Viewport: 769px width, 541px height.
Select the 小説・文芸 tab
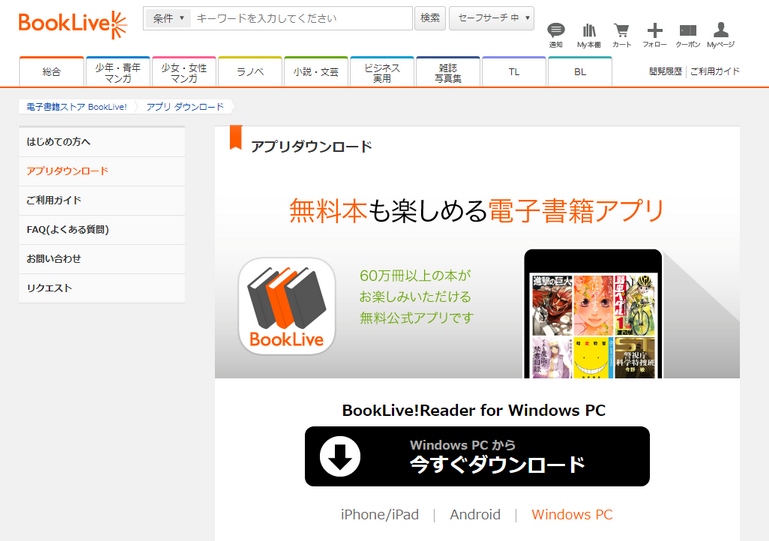[x=316, y=72]
